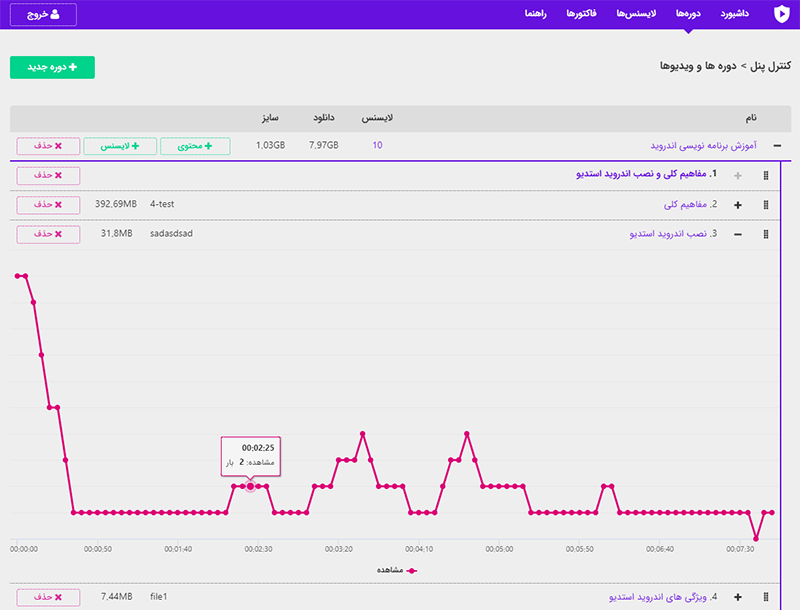This screenshot has width=800, height=610.
Task: Click the 4-test file name
Action: 162,204
